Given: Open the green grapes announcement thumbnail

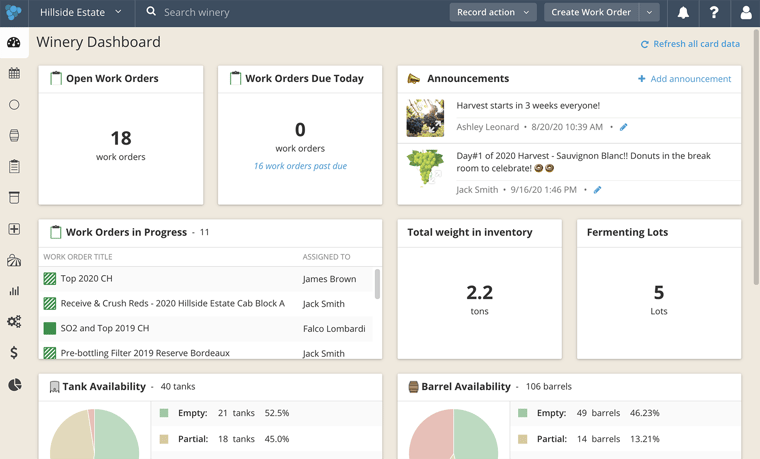Looking at the screenshot, I should pos(425,168).
